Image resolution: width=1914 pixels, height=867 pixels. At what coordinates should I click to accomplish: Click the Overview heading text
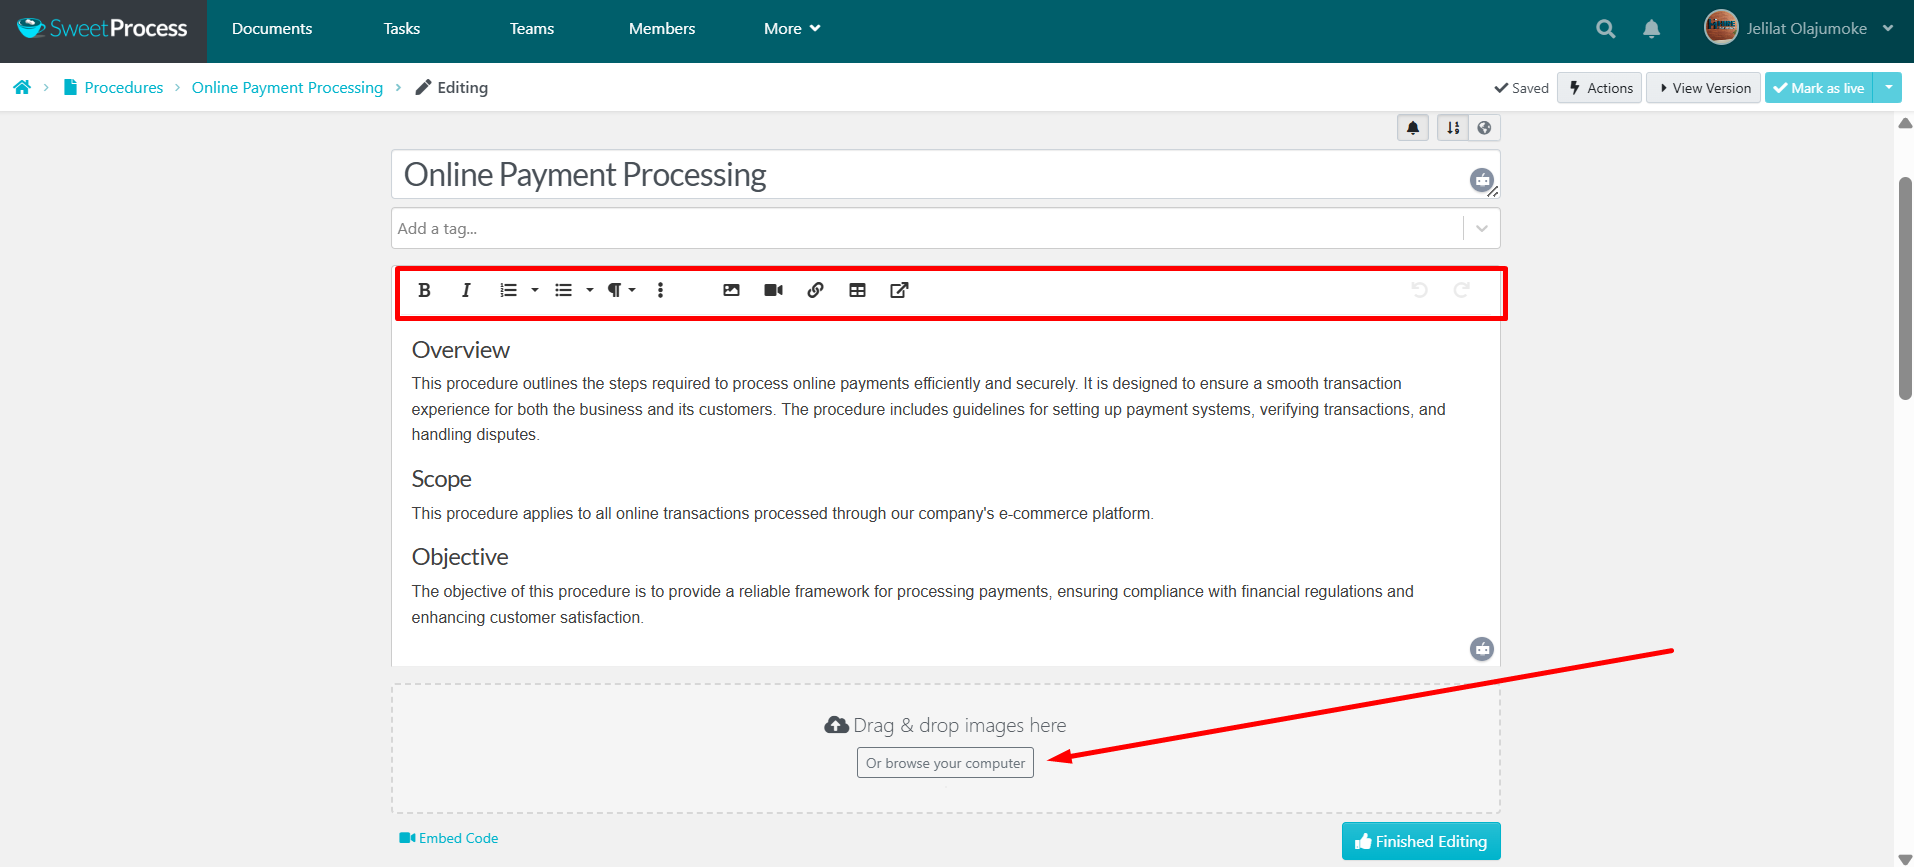coord(461,350)
